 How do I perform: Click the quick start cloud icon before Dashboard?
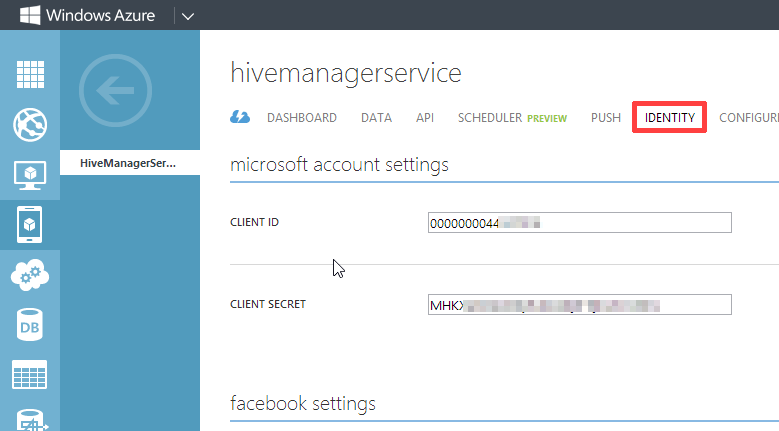tap(240, 118)
